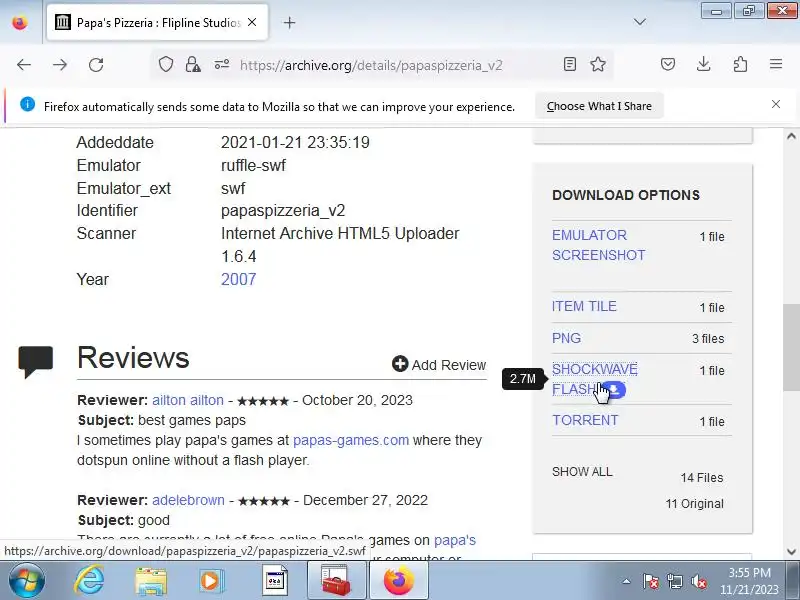This screenshot has height=600, width=800.
Task: Toggle Reader View icon
Action: tap(570, 64)
